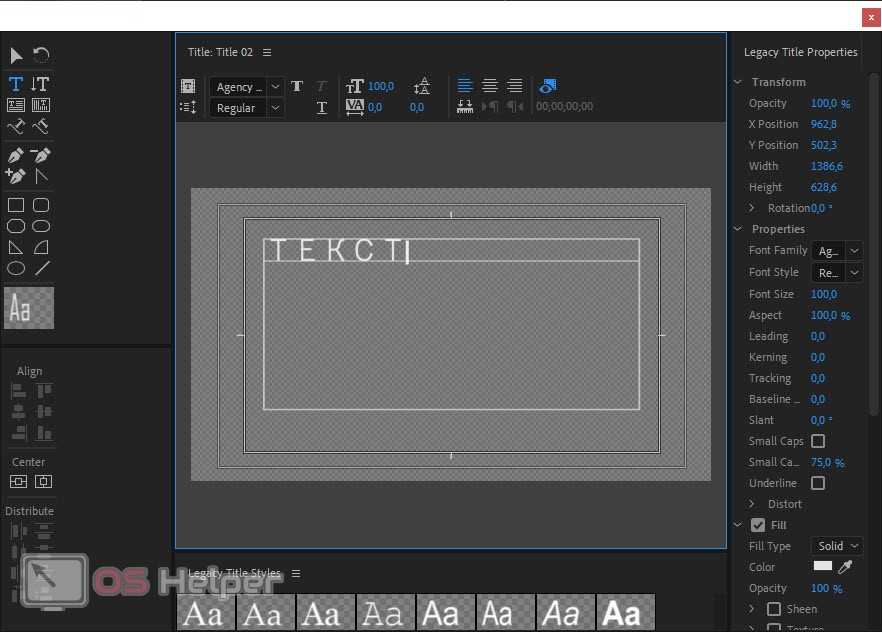This screenshot has height=632, width=882.
Task: Select the Selection arrow tool
Action: pyautogui.click(x=17, y=55)
